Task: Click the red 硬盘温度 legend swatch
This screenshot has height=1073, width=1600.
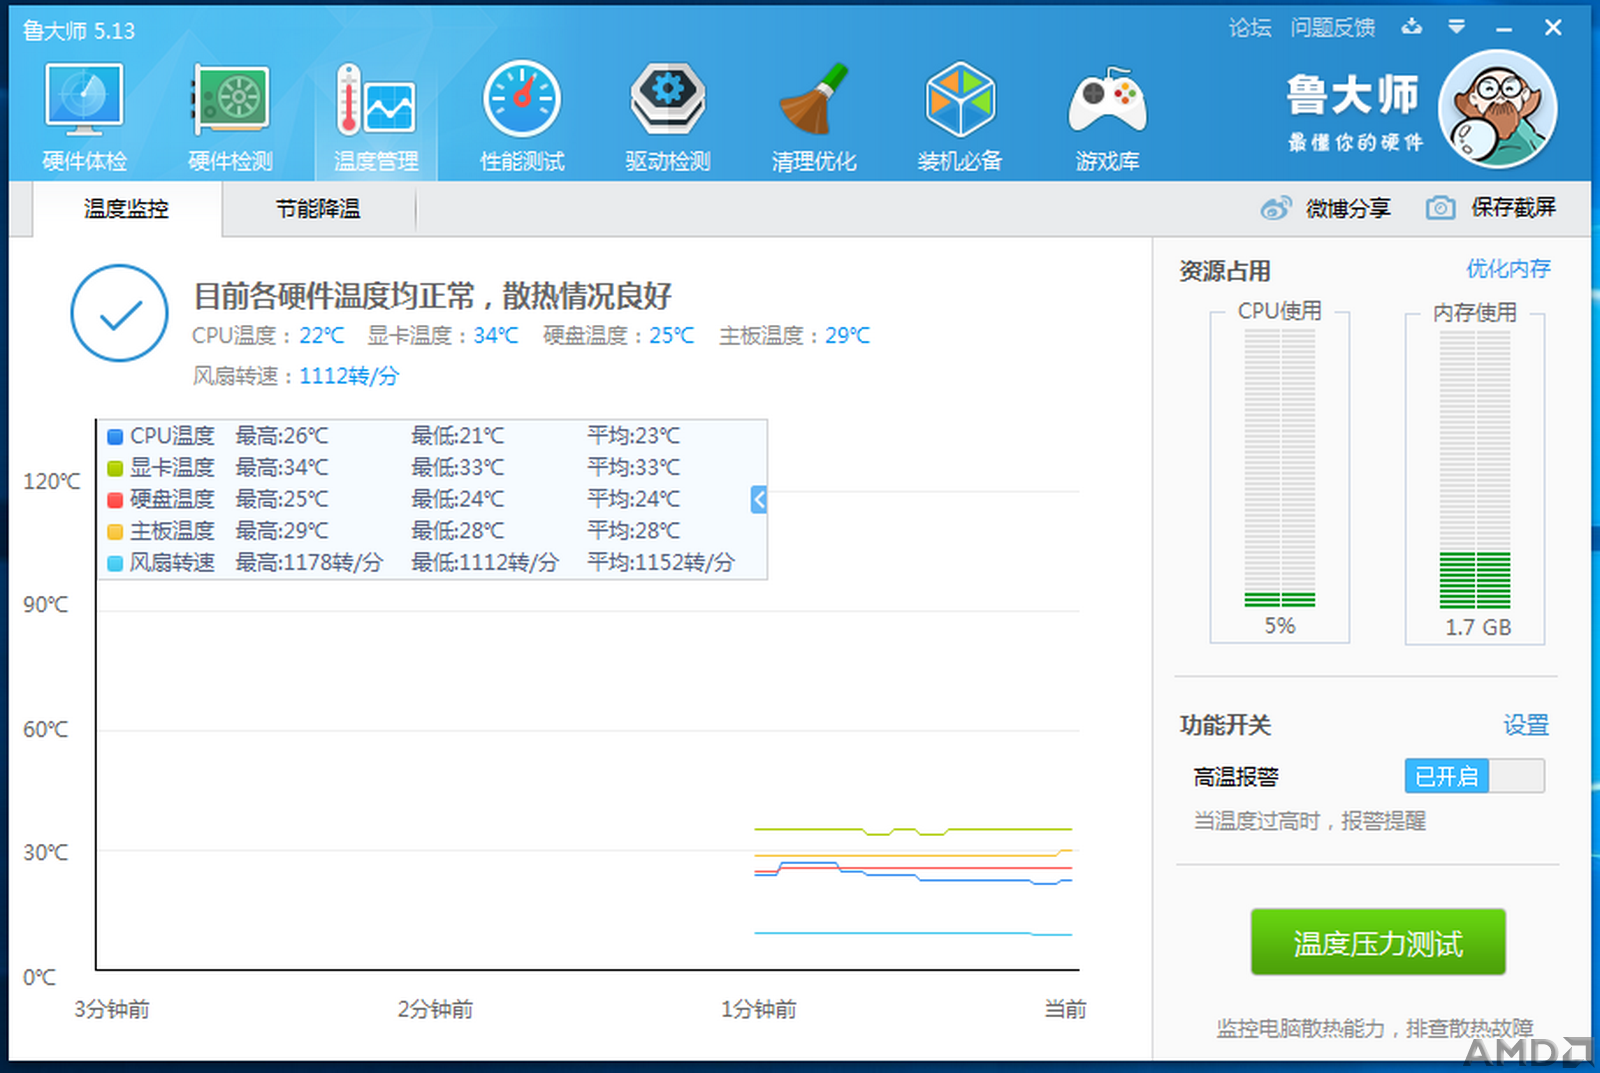Action: pos(115,500)
